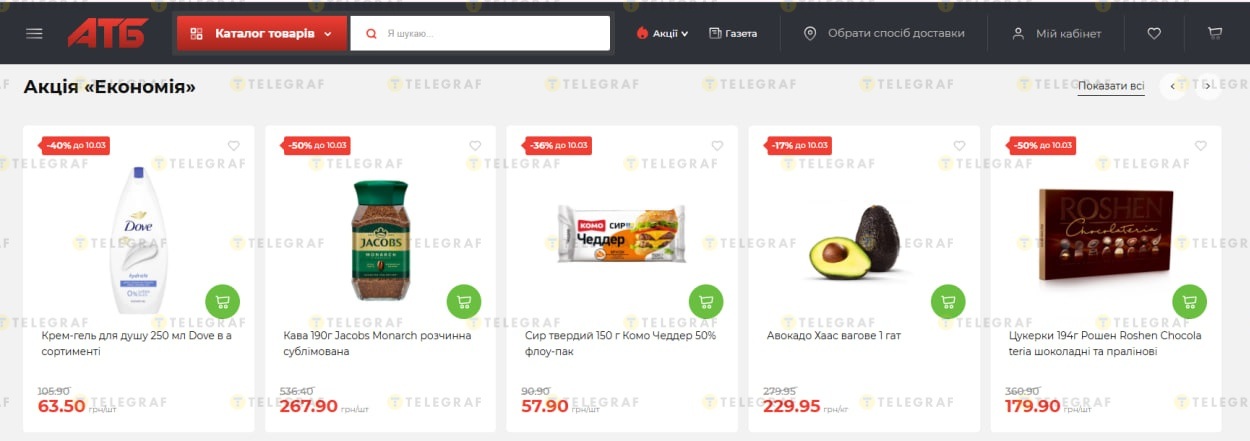Screen dimensions: 1250x441
Task: Expand the Акції dropdown menu
Action: tap(662, 33)
